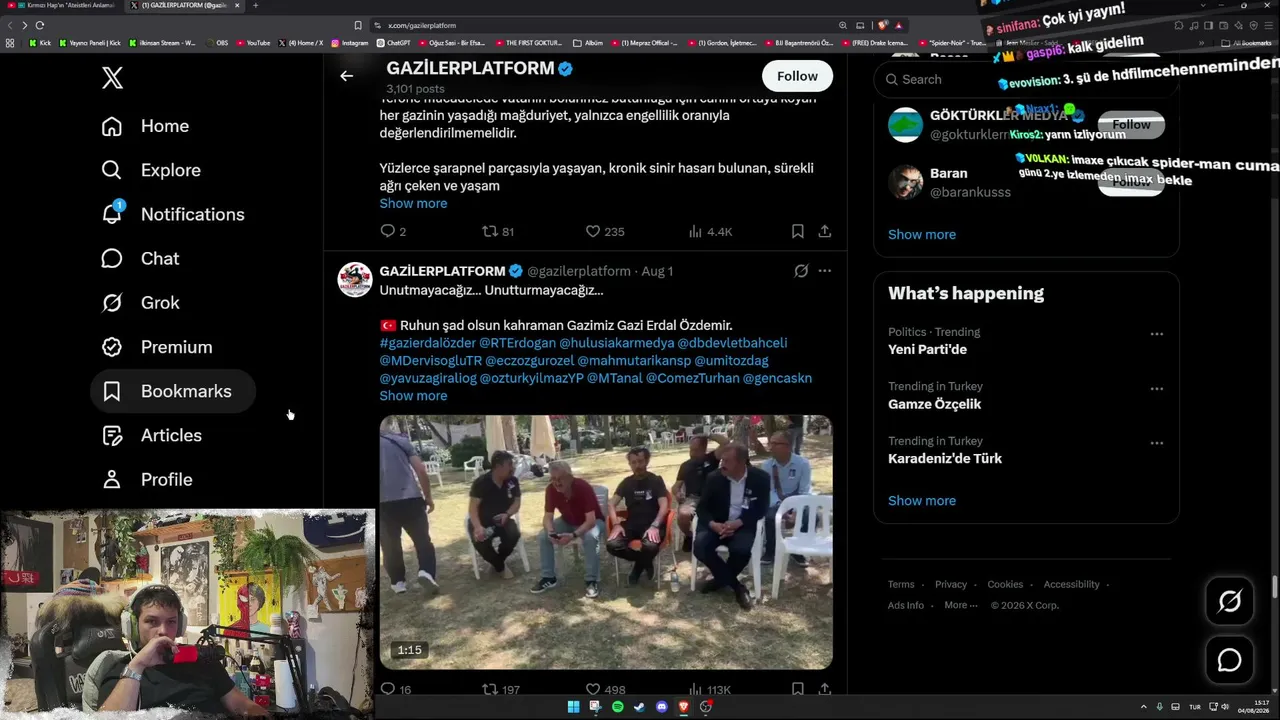Open Notifications in the sidebar
Image resolution: width=1280 pixels, height=720 pixels.
[173, 214]
